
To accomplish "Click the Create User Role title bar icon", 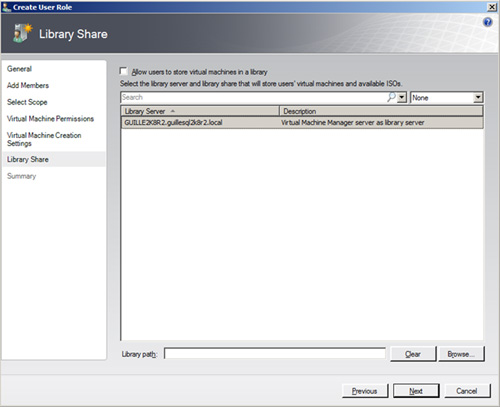I will coord(6,7).
